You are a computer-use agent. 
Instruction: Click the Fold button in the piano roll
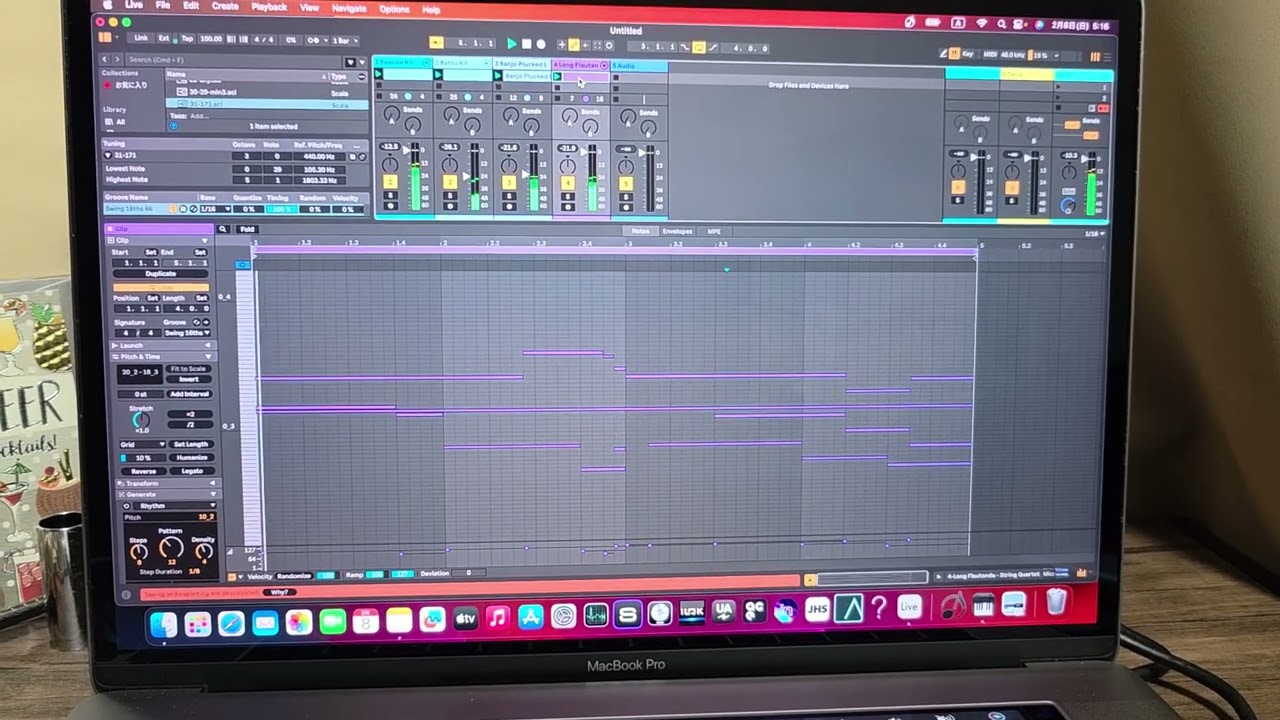247,229
